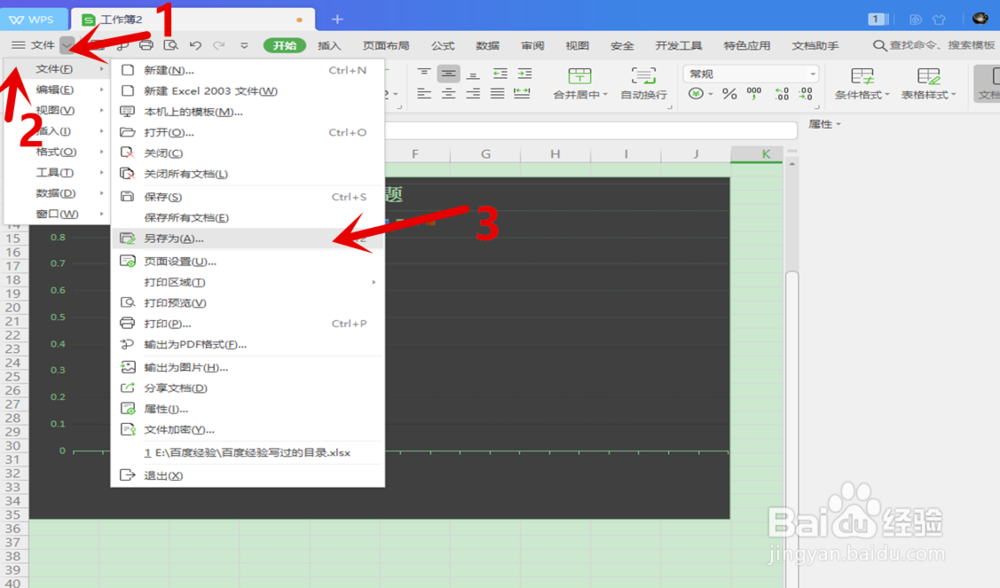Go to the 数据 ribbon tab
The image size is (1000, 588).
[x=487, y=45]
